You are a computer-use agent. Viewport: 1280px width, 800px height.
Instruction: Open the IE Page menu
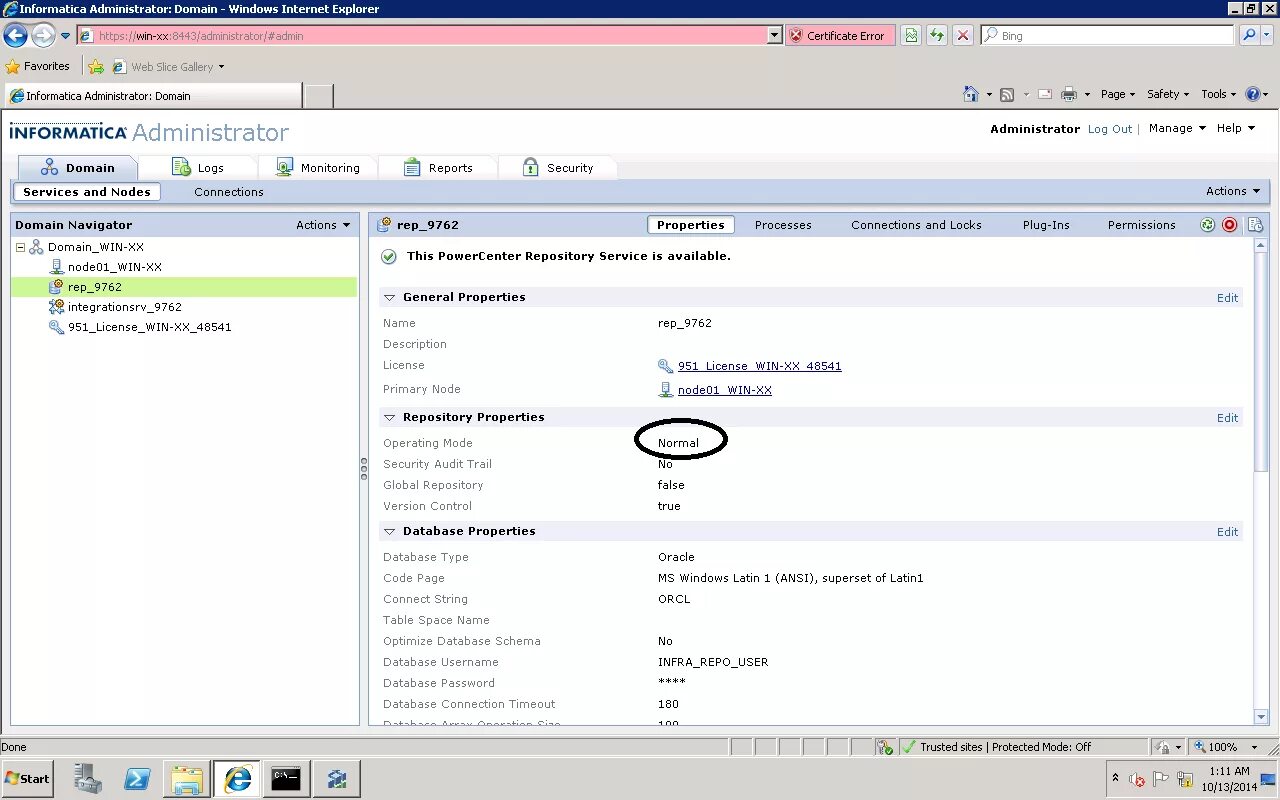(1118, 94)
